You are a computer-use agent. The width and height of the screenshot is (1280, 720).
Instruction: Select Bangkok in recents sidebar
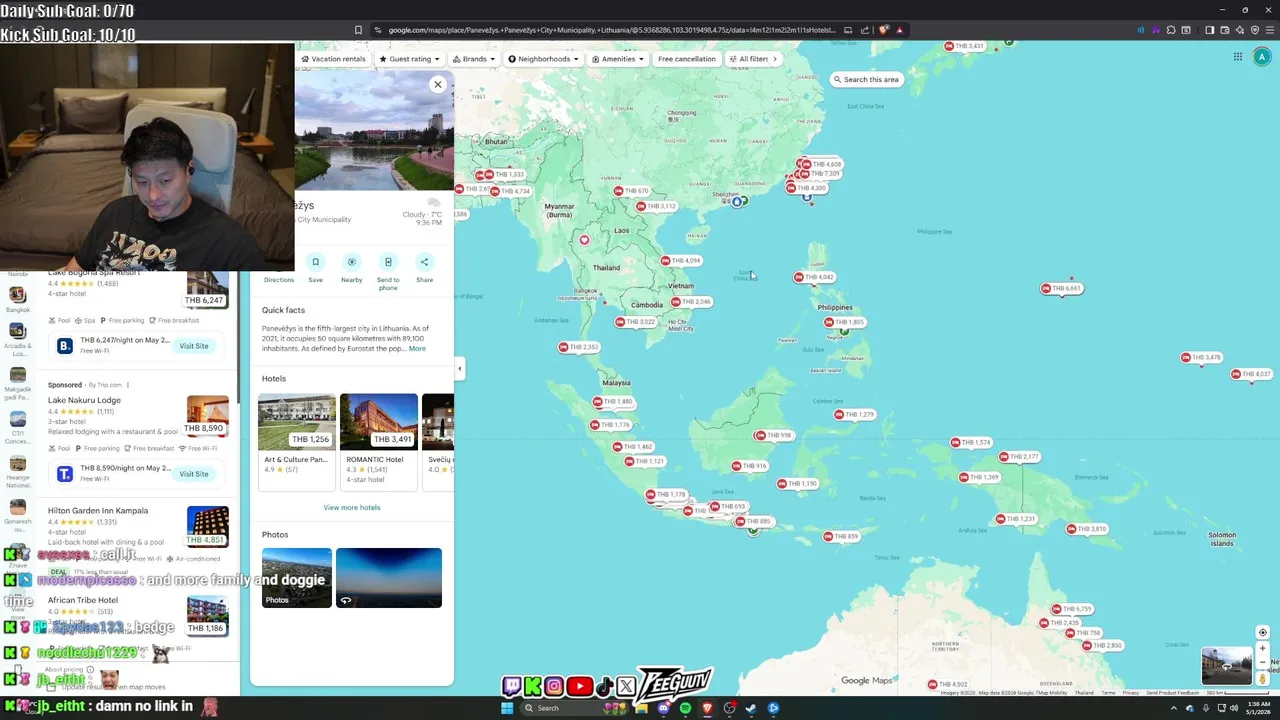[17, 299]
